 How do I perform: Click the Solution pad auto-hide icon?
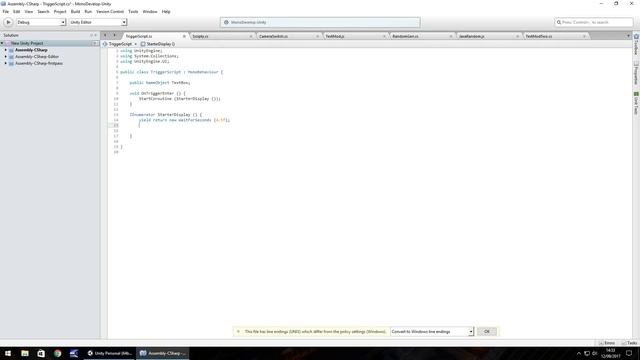point(91,36)
